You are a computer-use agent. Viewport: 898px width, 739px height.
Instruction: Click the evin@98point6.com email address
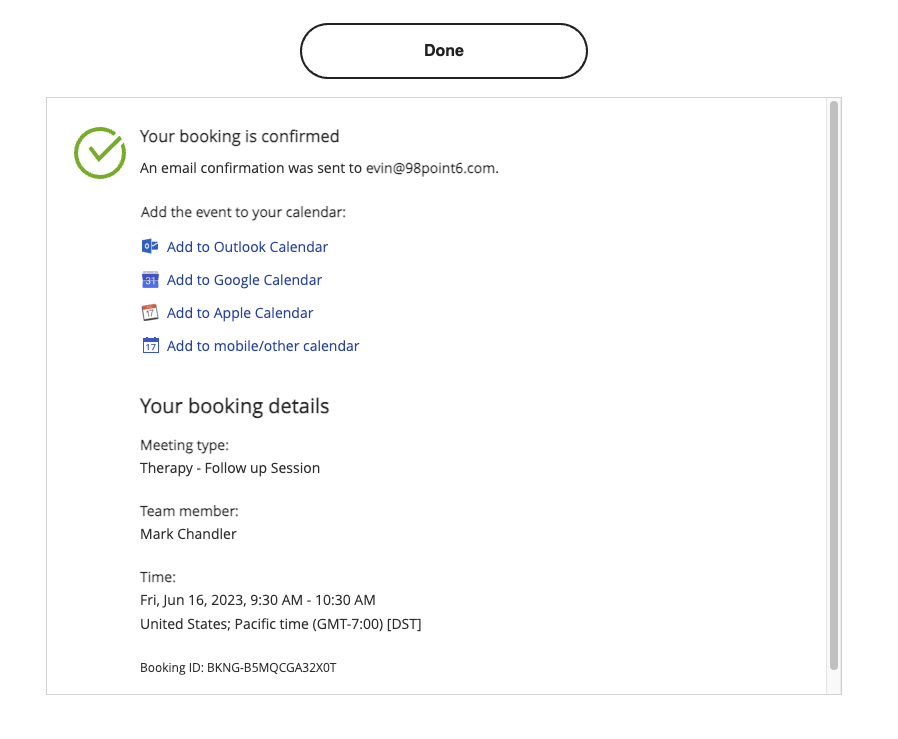point(431,168)
